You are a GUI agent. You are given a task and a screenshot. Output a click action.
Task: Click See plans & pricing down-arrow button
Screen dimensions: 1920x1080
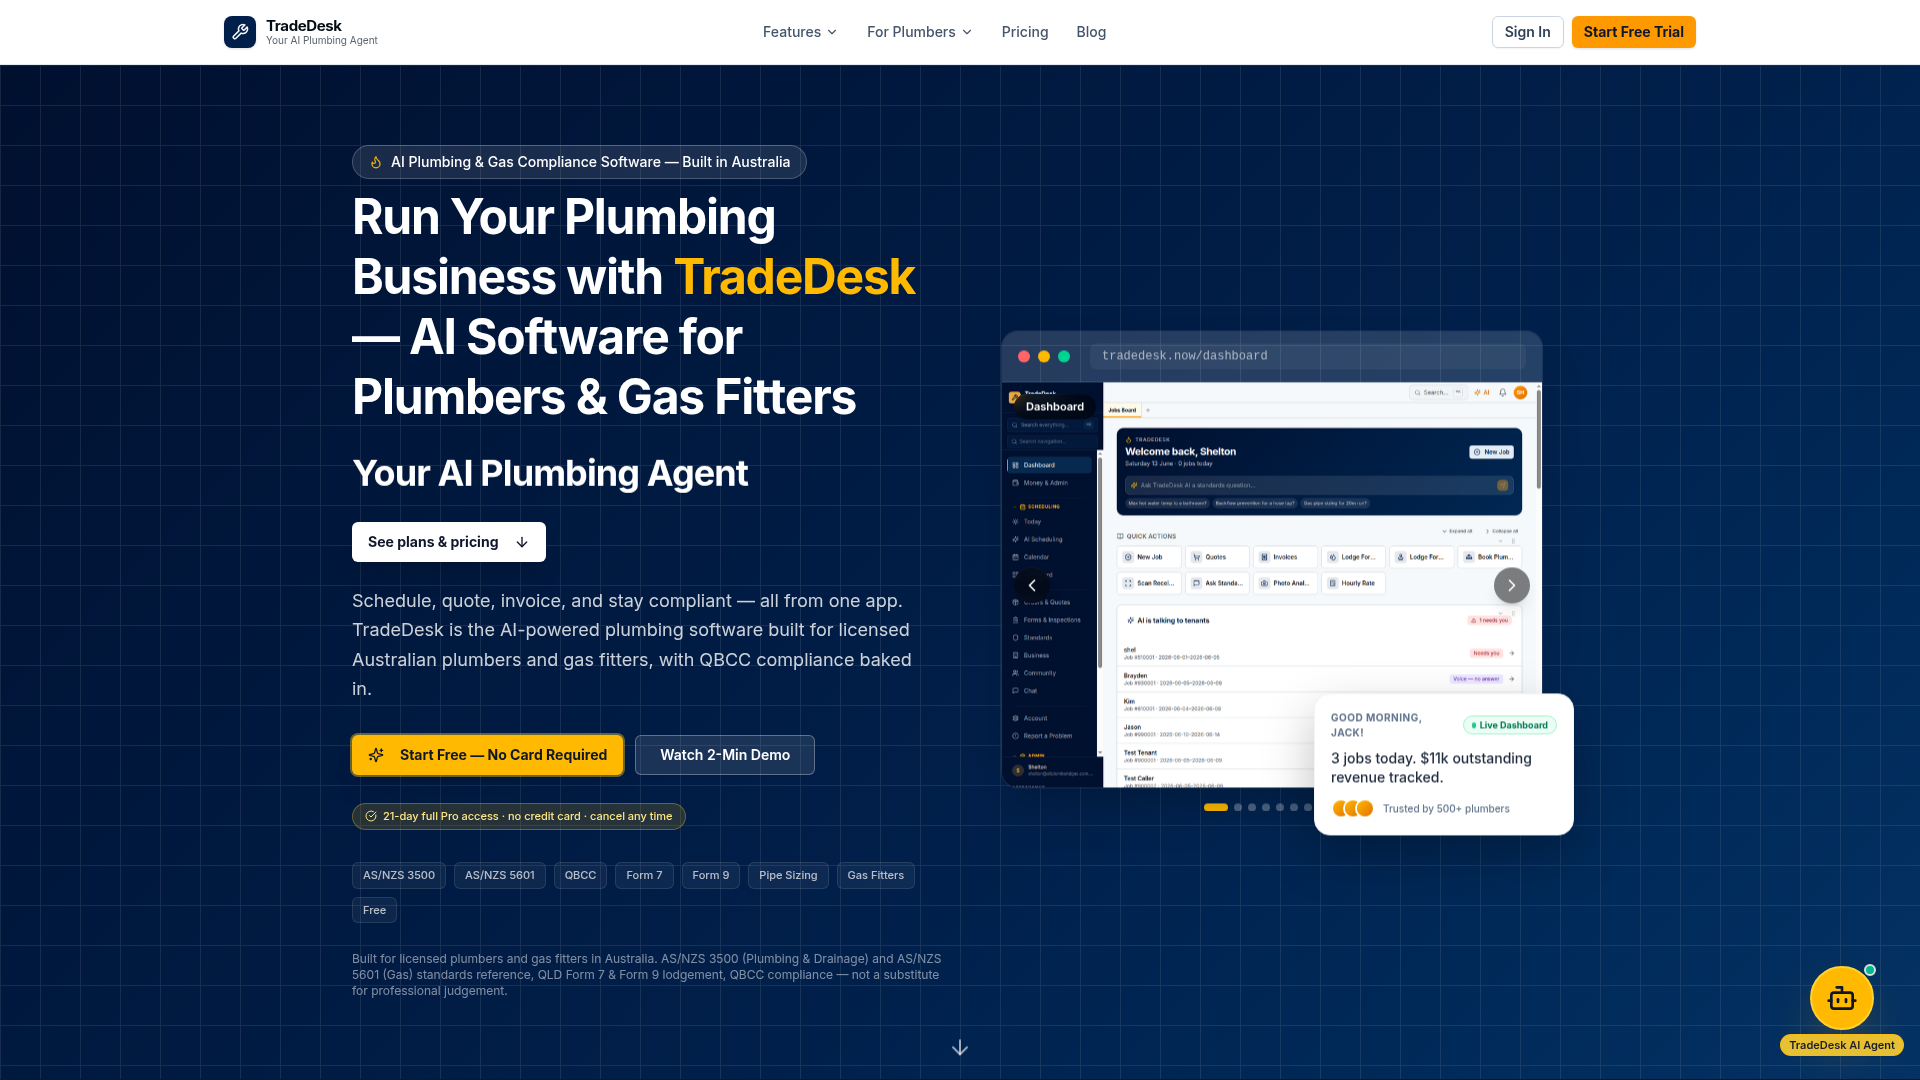pos(449,542)
